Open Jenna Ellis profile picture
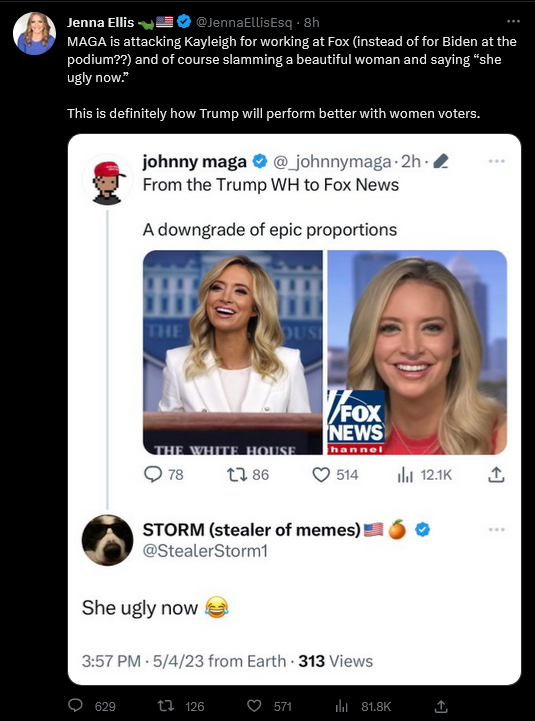The width and height of the screenshot is (535, 721). coord(35,34)
